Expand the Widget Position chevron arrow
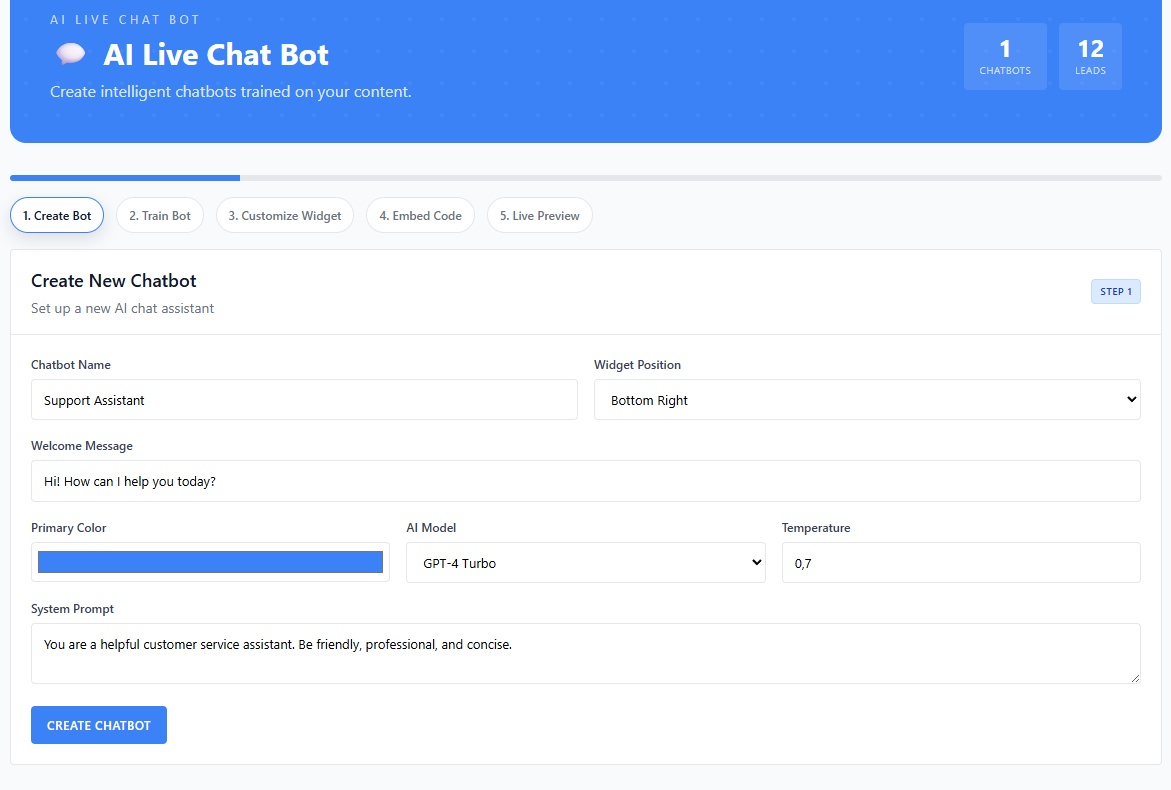The width and height of the screenshot is (1171, 790). click(x=1130, y=399)
